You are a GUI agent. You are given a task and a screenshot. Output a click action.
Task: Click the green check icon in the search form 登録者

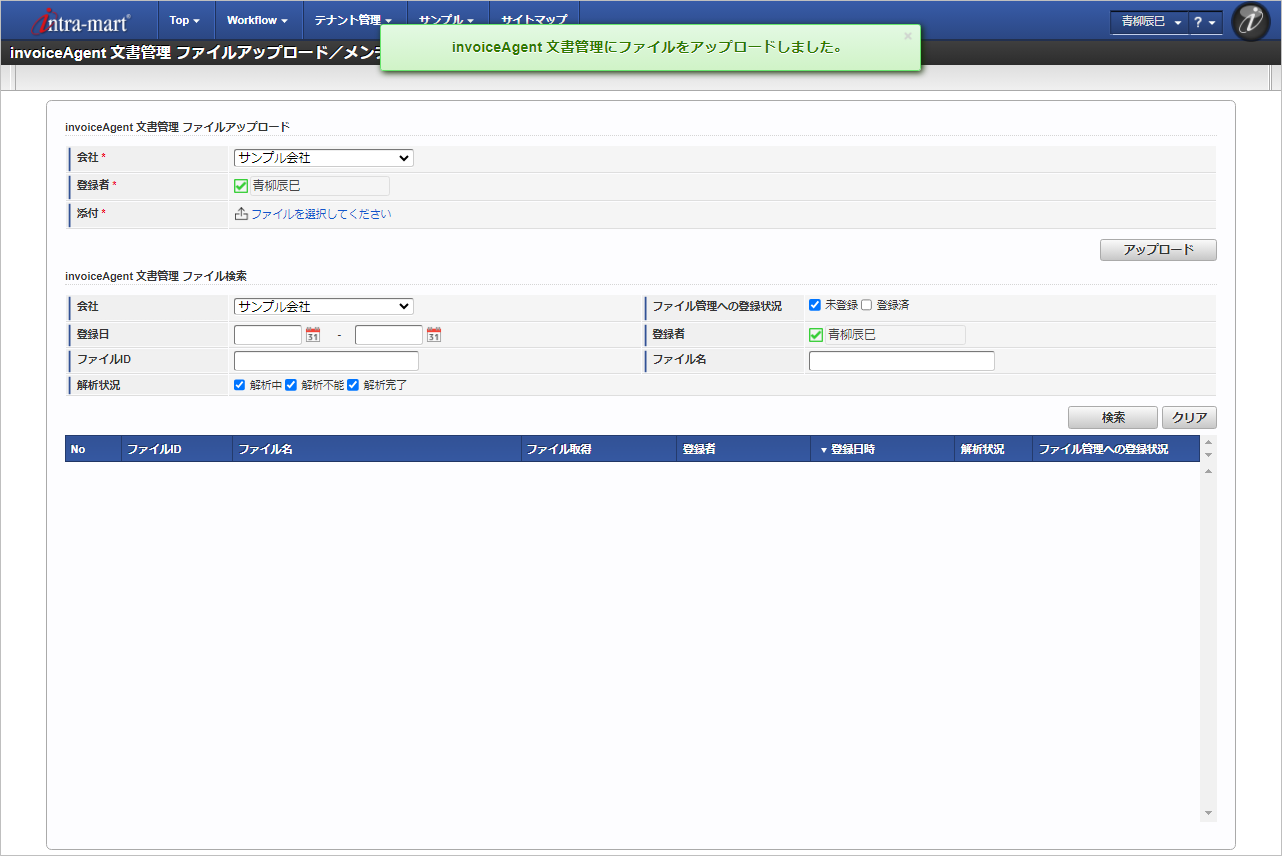[x=816, y=335]
